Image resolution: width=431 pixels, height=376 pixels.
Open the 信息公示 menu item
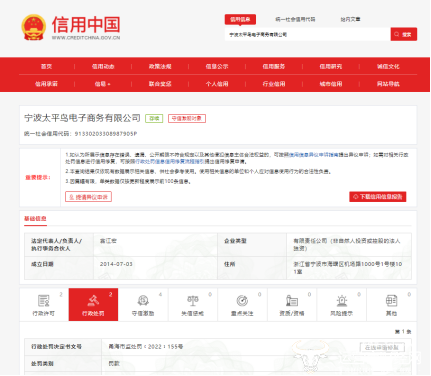[x=217, y=66]
